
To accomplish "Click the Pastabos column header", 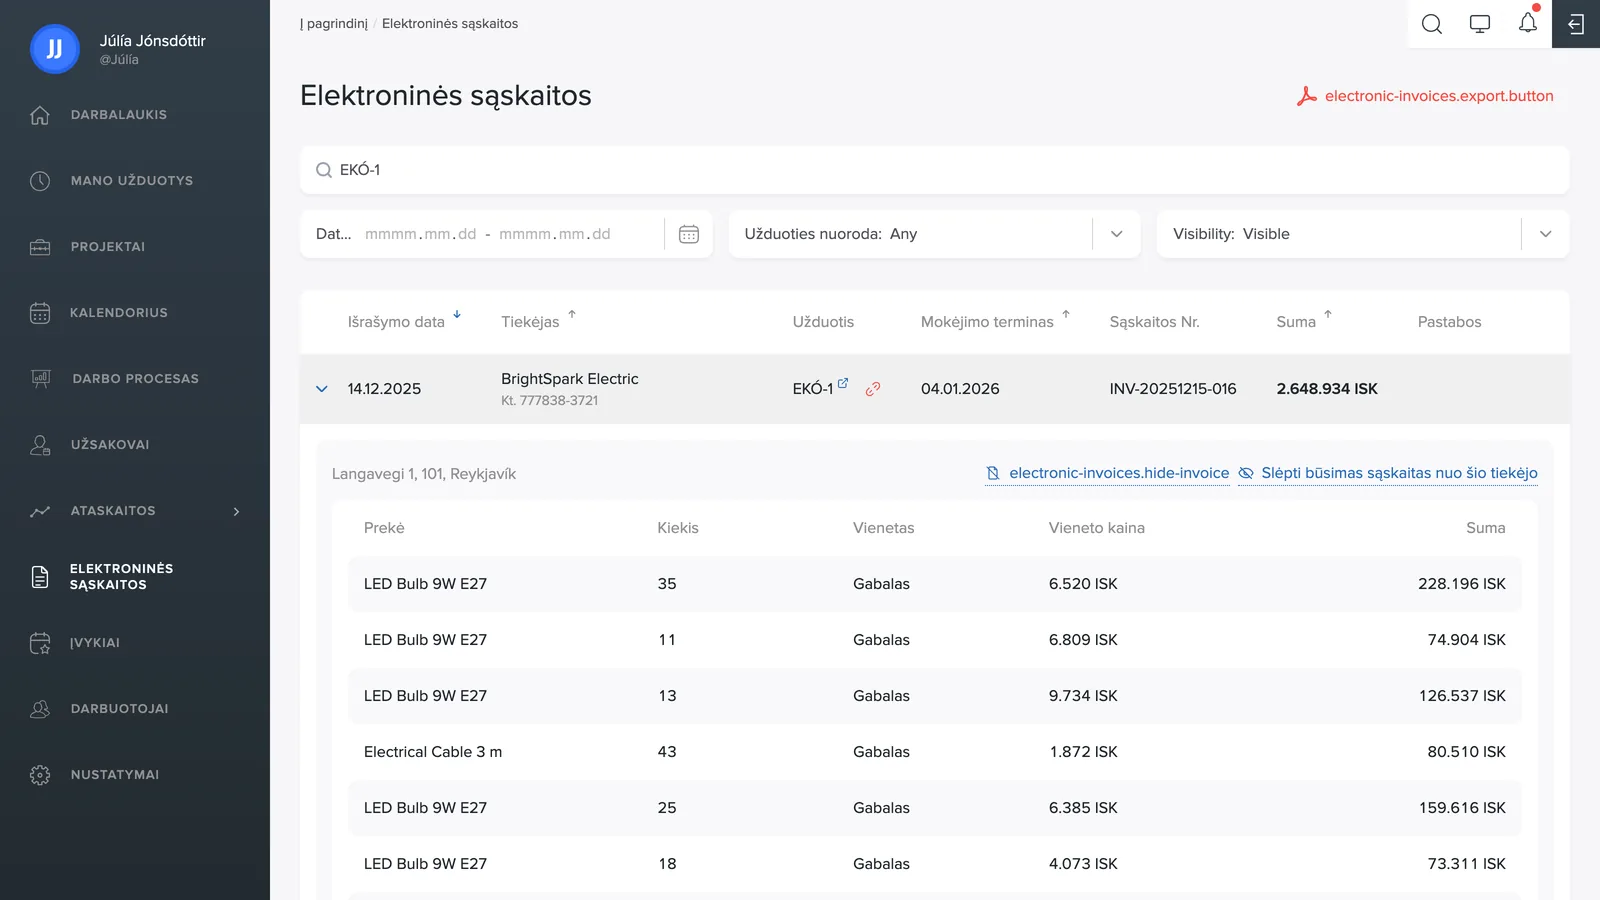I will point(1449,322).
